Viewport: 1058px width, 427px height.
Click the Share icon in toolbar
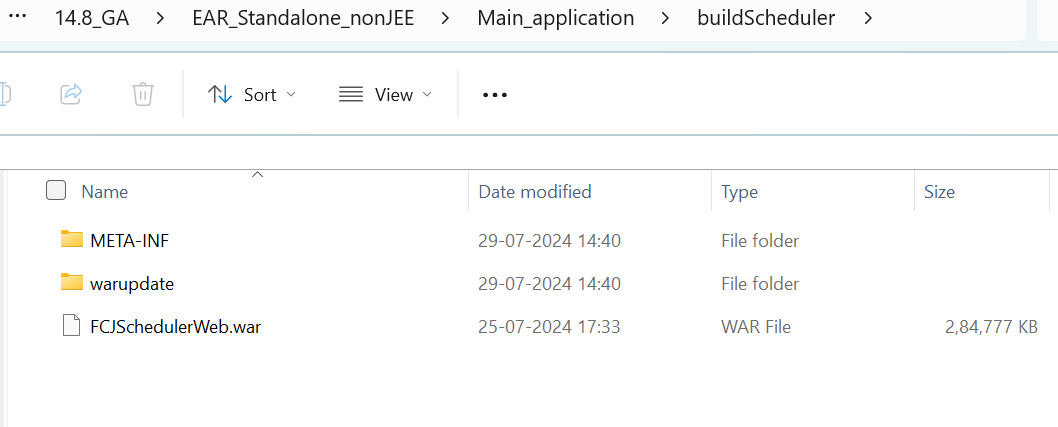[71, 94]
